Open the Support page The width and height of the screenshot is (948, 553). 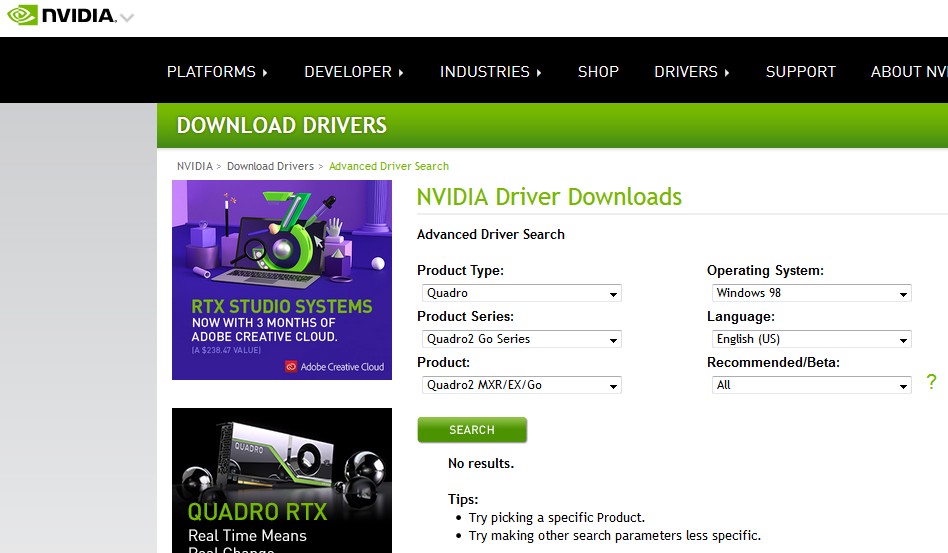(x=800, y=72)
